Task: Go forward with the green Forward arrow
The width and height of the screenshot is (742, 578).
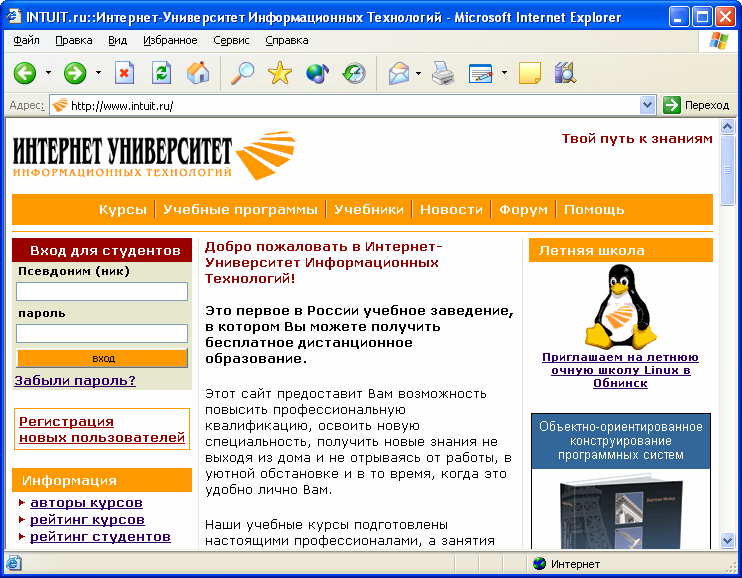Action: pos(75,73)
